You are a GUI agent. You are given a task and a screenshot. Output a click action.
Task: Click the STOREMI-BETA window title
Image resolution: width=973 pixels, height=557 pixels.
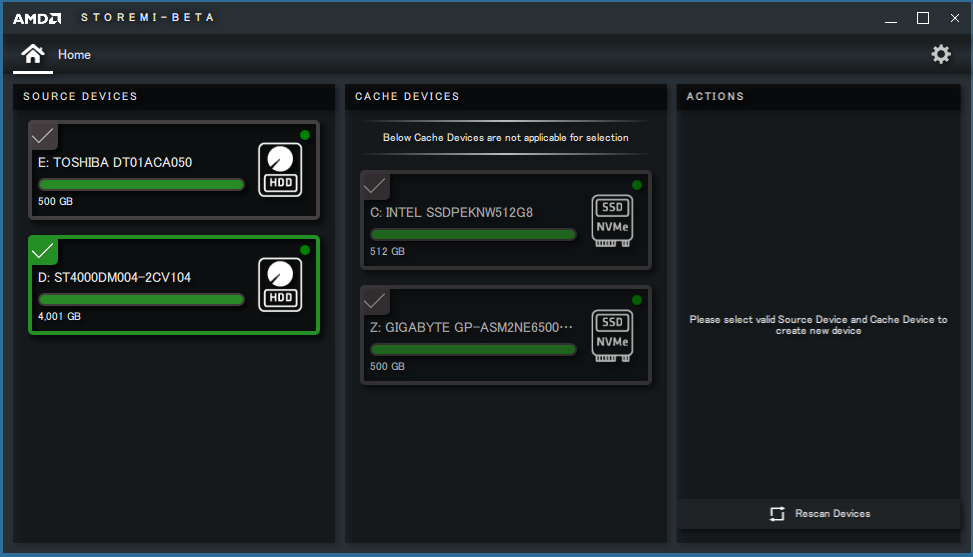coord(147,17)
